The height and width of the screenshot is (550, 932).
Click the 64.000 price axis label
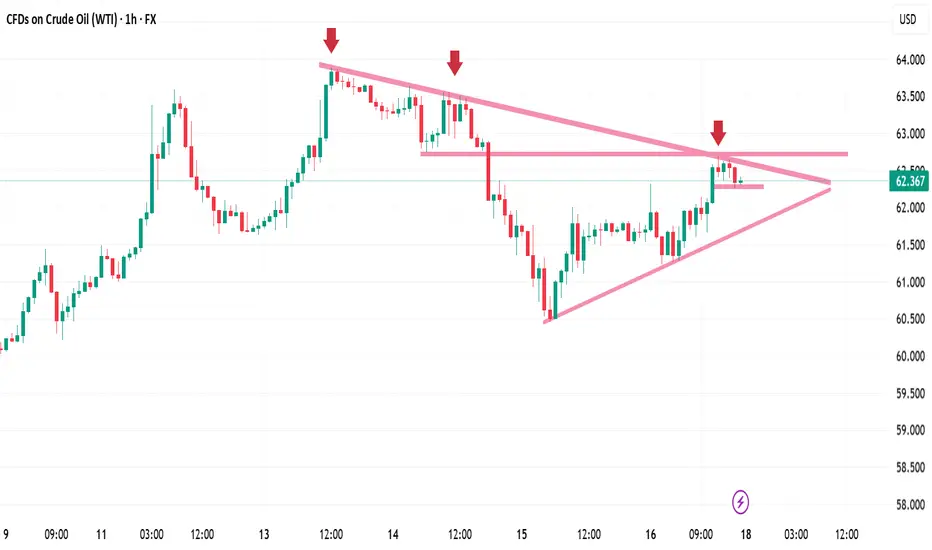click(911, 59)
